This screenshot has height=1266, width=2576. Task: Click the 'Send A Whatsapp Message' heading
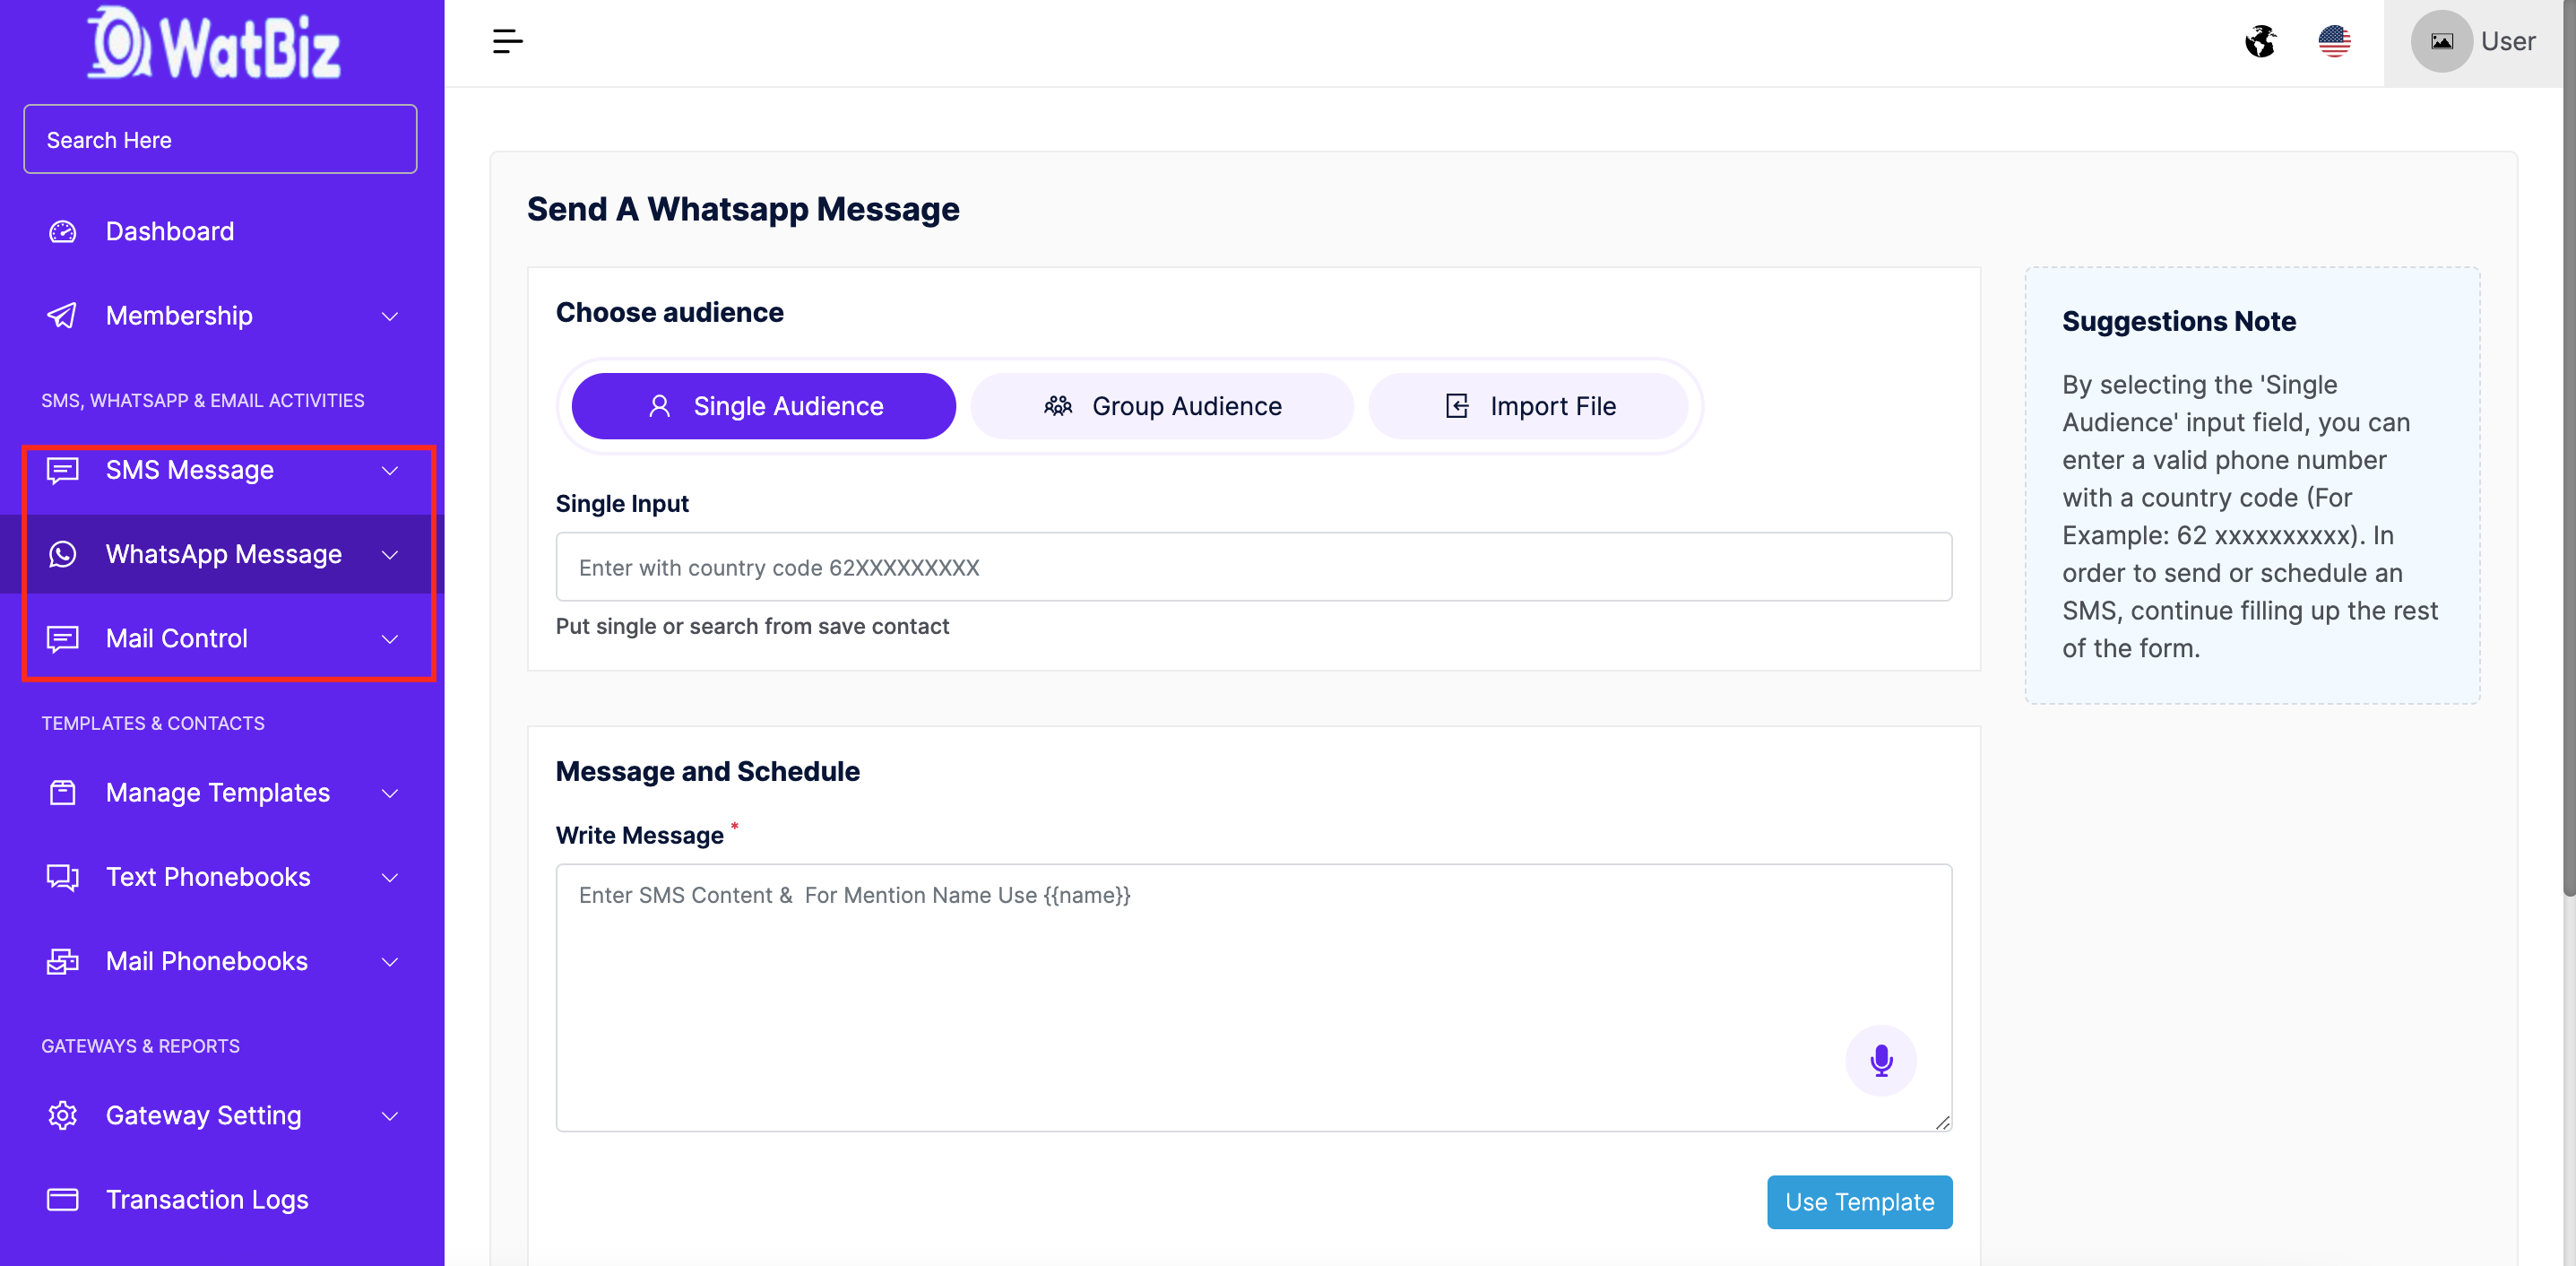tap(743, 209)
